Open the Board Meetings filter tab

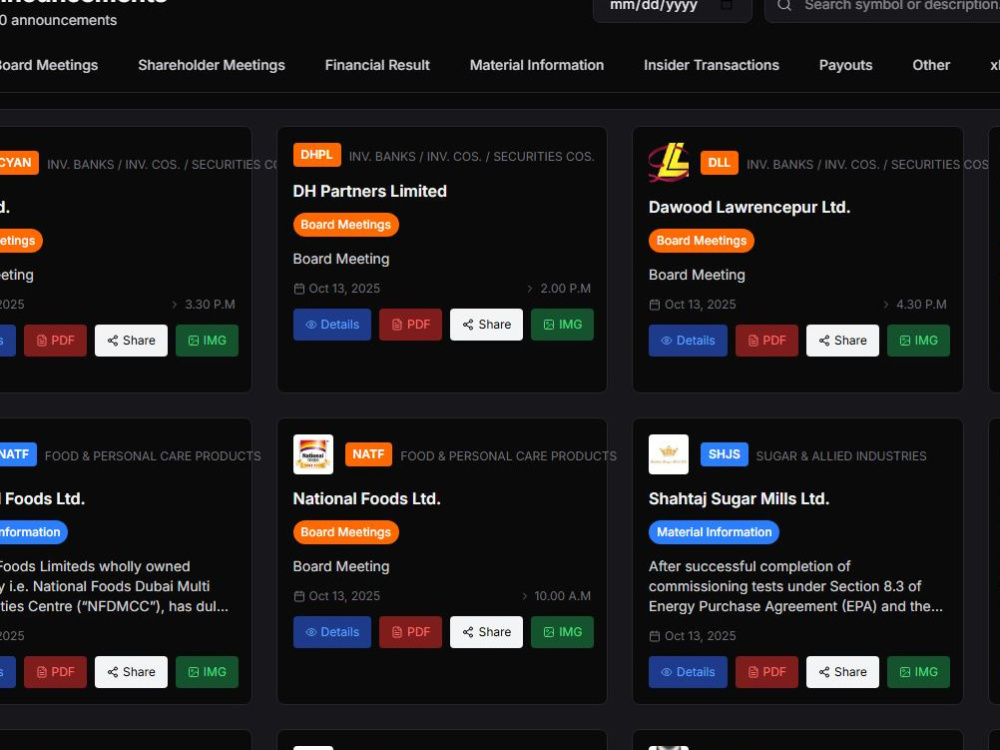click(48, 65)
